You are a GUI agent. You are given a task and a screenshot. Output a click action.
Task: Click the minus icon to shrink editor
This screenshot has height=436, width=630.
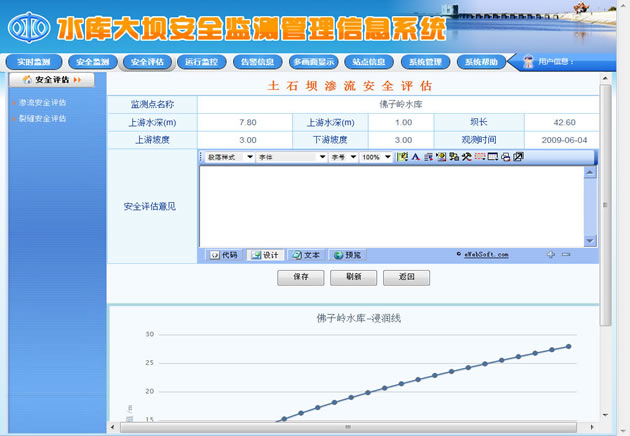(566, 254)
